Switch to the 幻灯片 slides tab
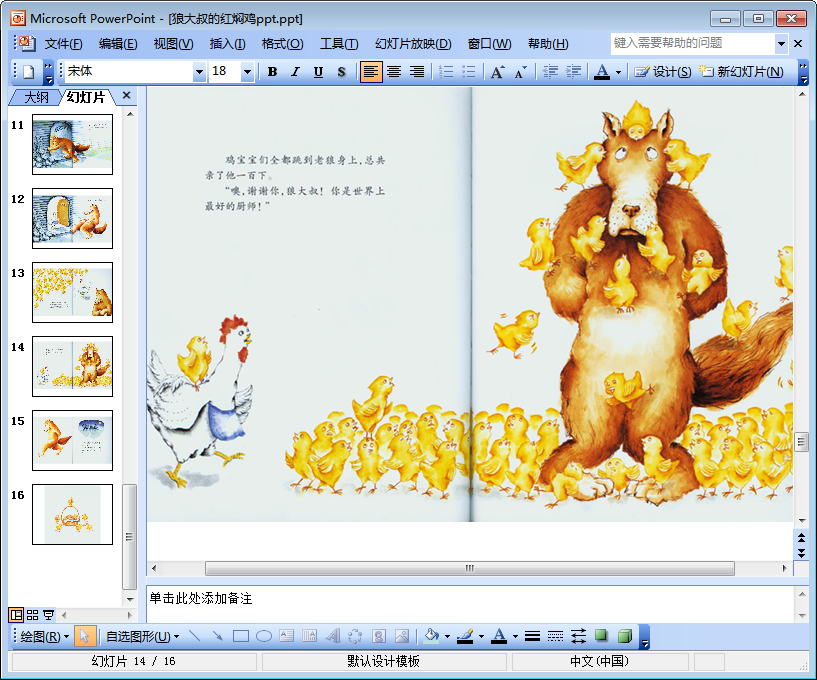 click(86, 97)
